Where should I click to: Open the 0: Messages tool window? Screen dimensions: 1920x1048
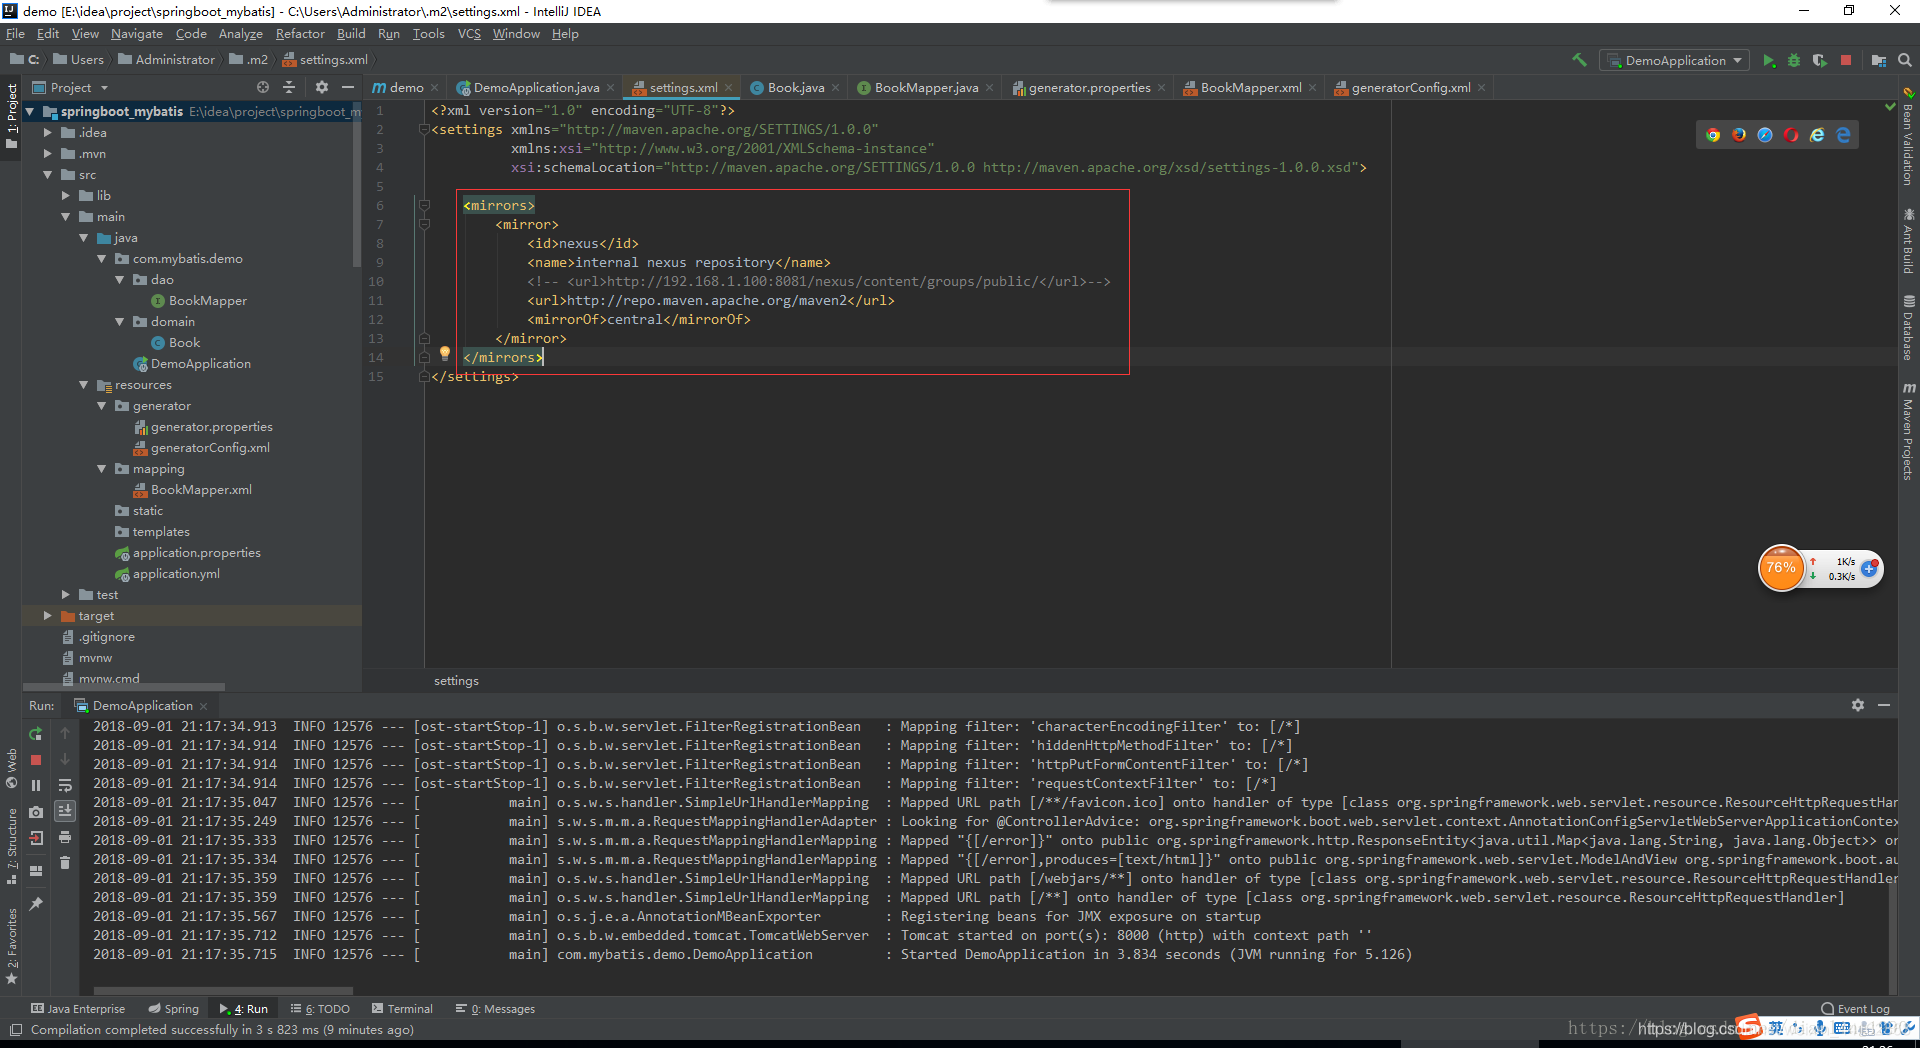pos(495,1009)
